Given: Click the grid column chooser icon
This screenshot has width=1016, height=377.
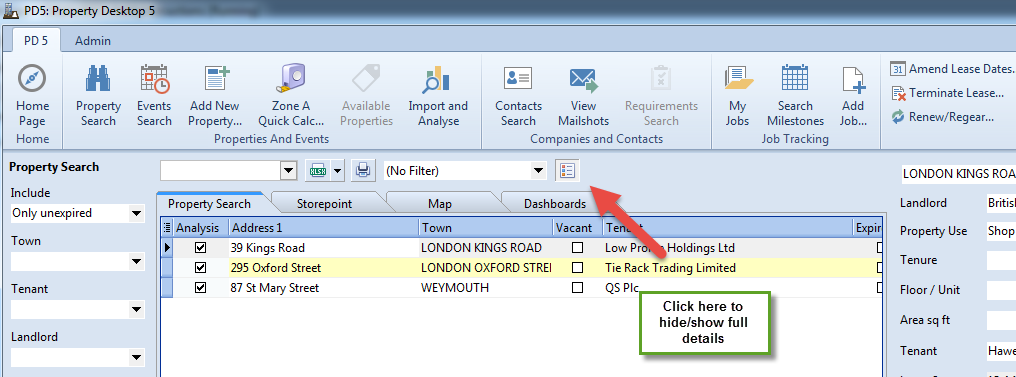Looking at the screenshot, I should pos(167,228).
